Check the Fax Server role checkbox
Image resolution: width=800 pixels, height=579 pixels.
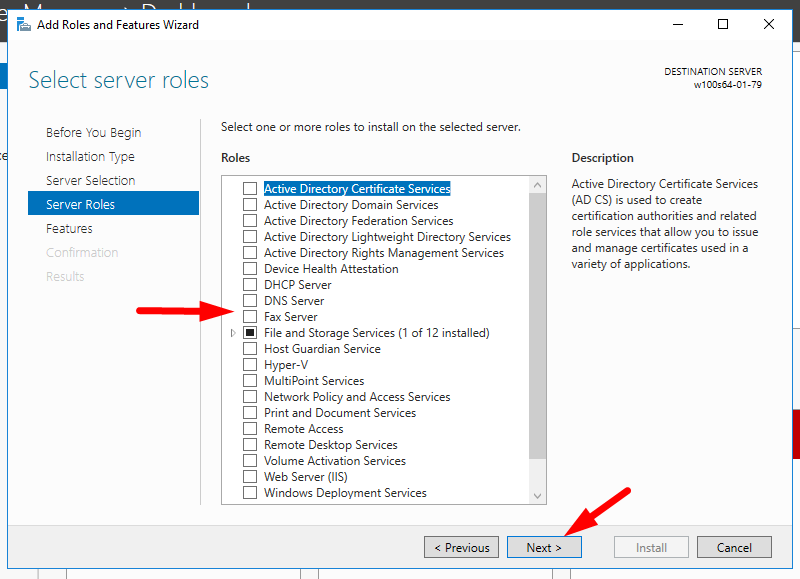click(250, 317)
